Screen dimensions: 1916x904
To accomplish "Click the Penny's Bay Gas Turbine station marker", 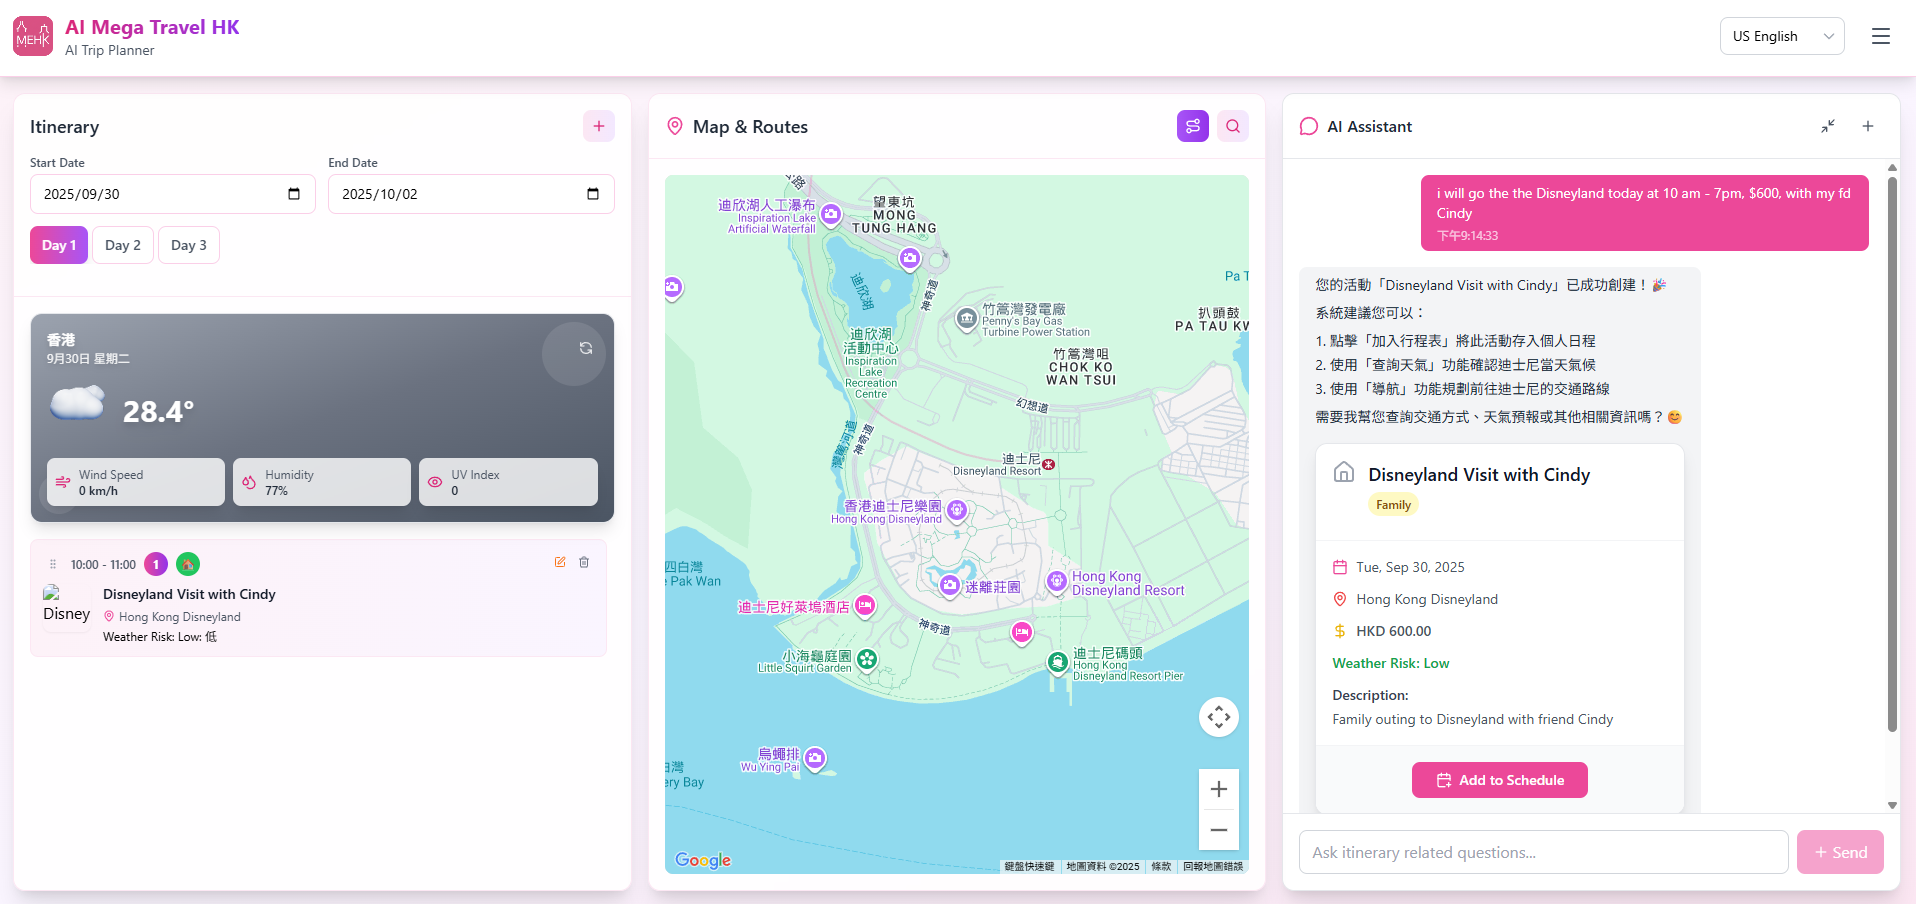I will point(966,319).
